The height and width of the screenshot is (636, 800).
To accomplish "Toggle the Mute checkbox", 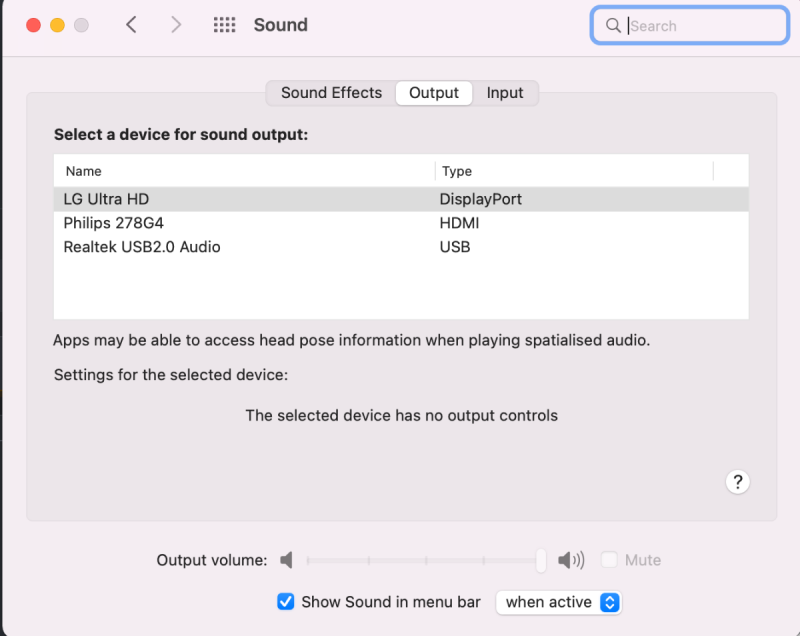I will pos(609,560).
